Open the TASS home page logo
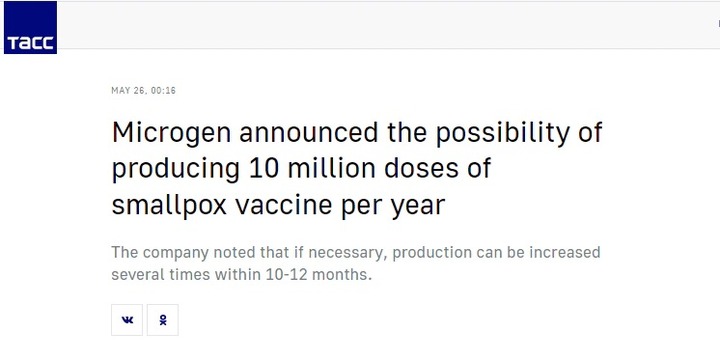Viewport: 720px width, 360px height. [30, 28]
